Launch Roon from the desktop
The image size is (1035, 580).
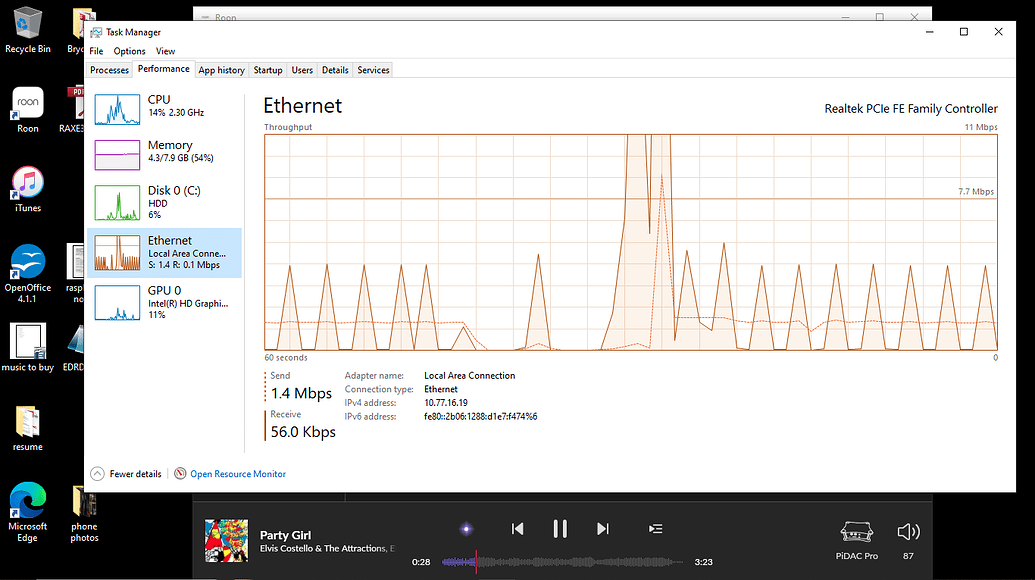coord(27,105)
